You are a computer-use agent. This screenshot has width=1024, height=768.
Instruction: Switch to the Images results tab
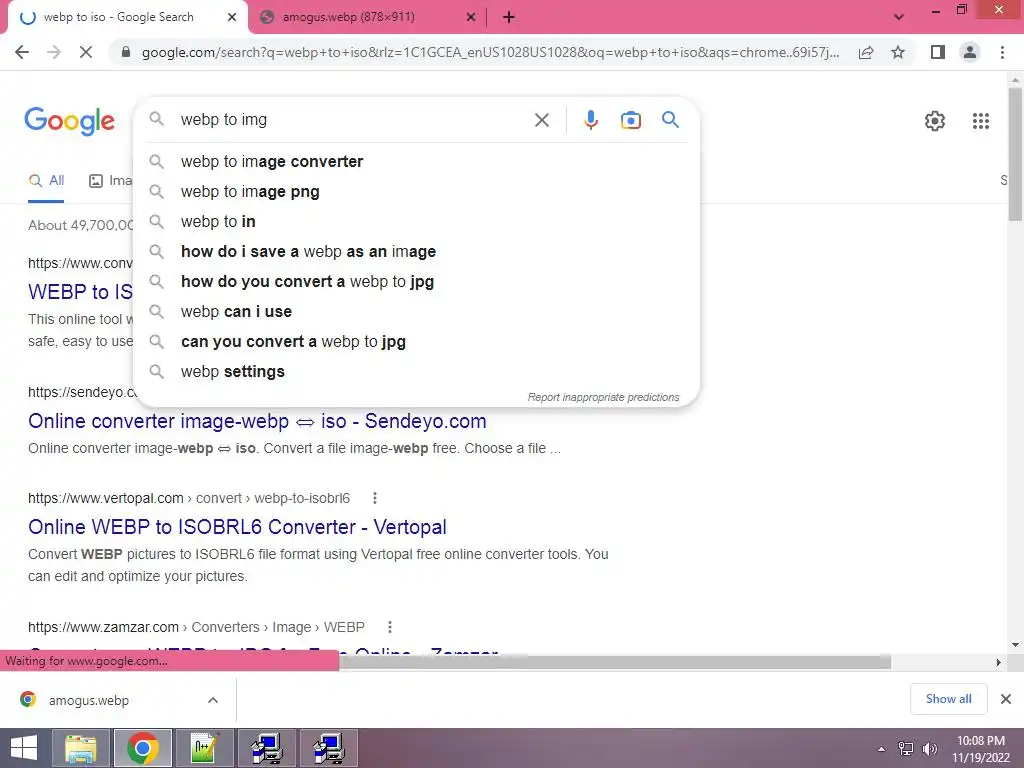click(x=110, y=181)
